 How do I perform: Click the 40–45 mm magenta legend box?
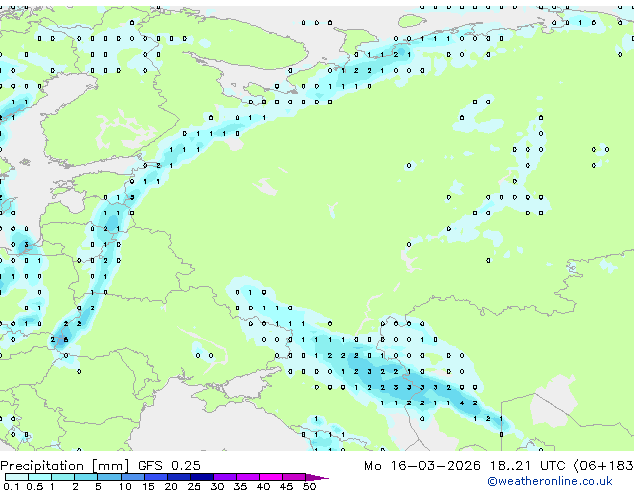[271, 477]
